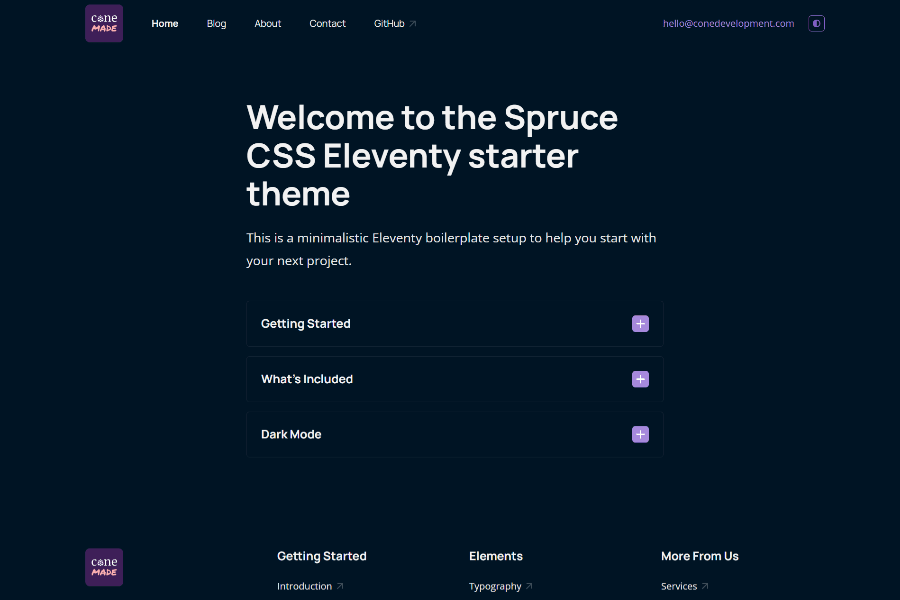Expand the Dark Mode accordion
Image resolution: width=900 pixels, height=600 pixels.
click(x=455, y=434)
